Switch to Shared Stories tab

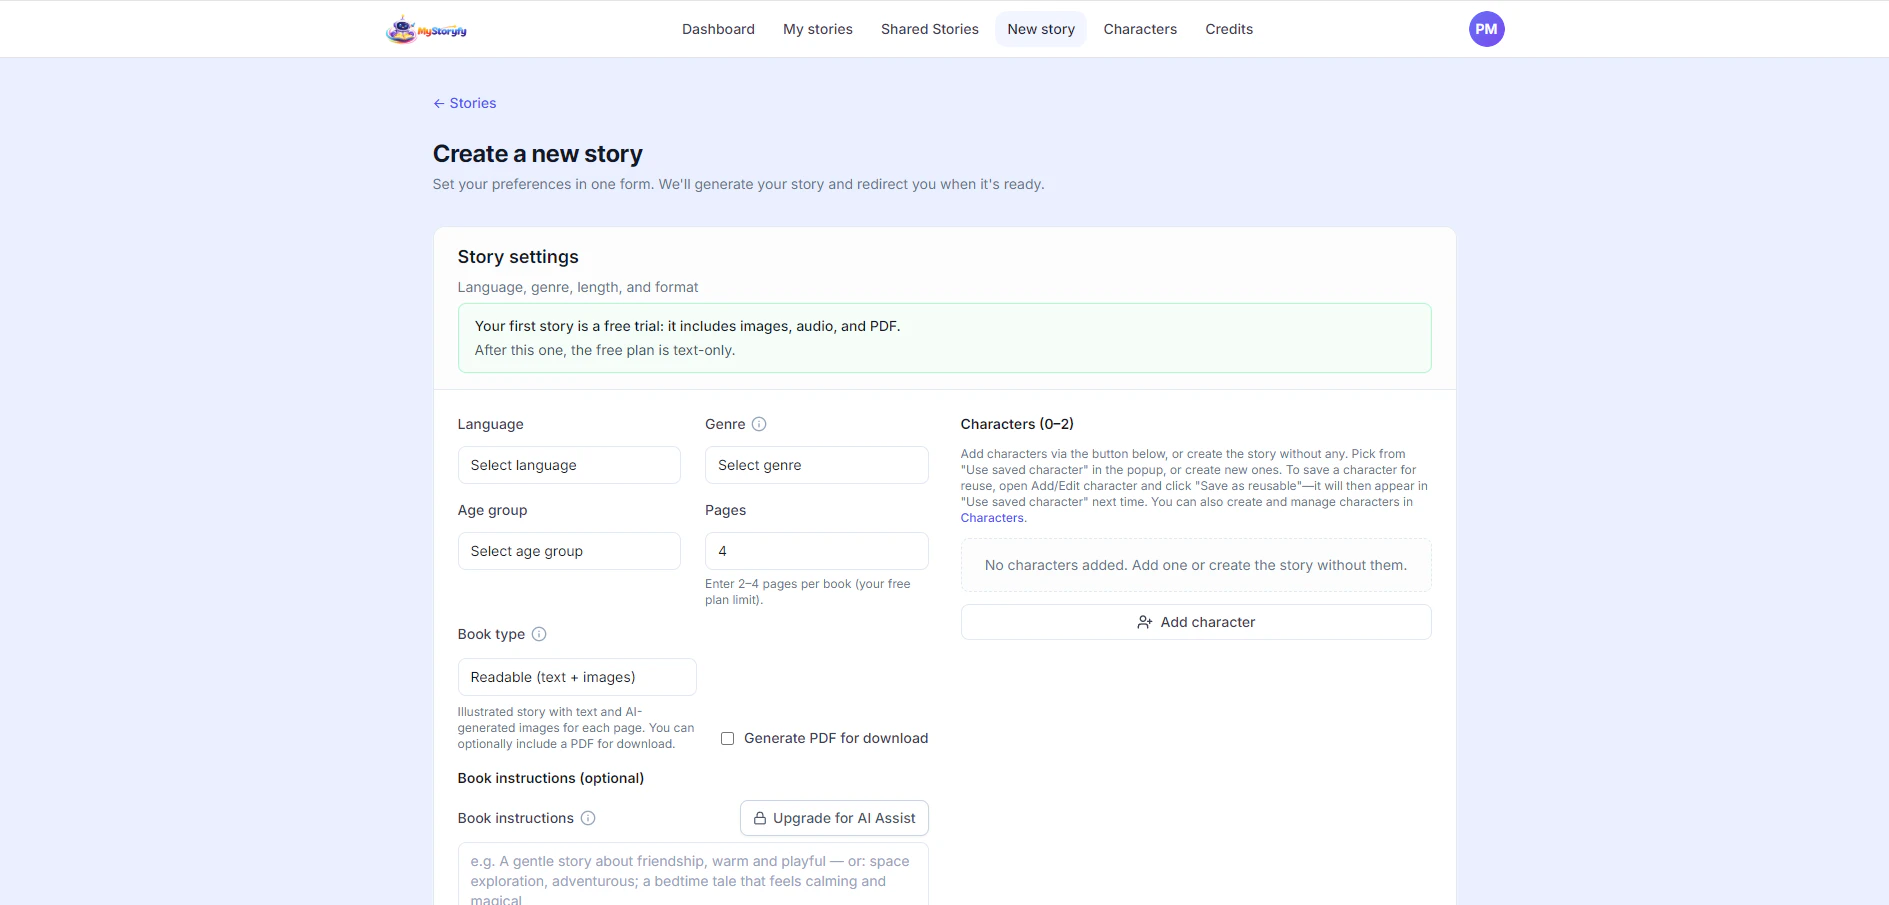click(x=930, y=29)
